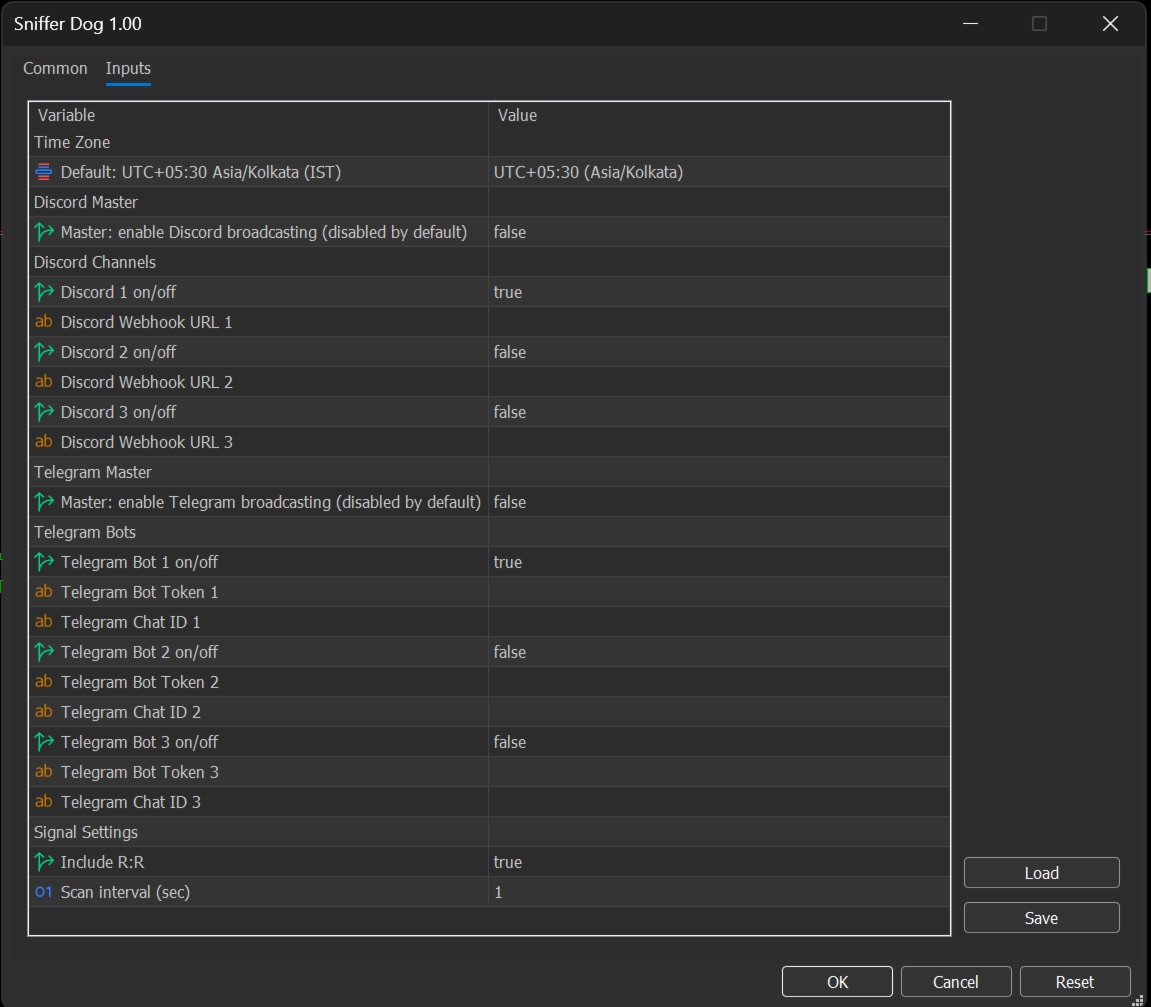This screenshot has height=1007, width=1151.
Task: Click the string icon beside Discord Webhook URL 2
Action: click(x=44, y=382)
